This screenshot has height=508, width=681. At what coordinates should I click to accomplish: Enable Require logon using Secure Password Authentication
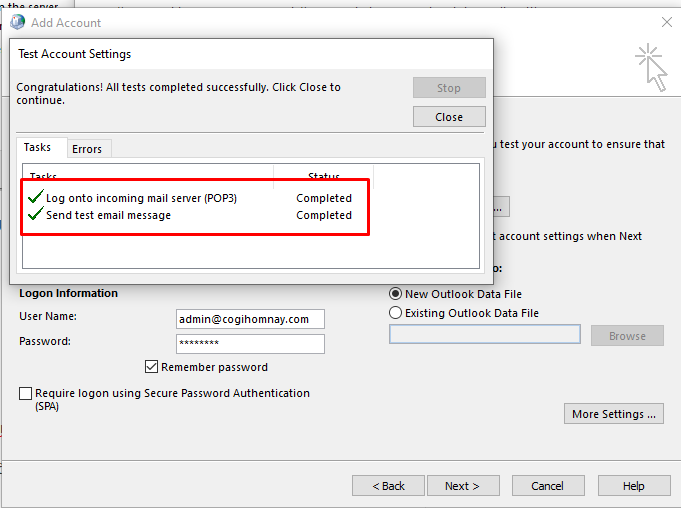click(26, 394)
